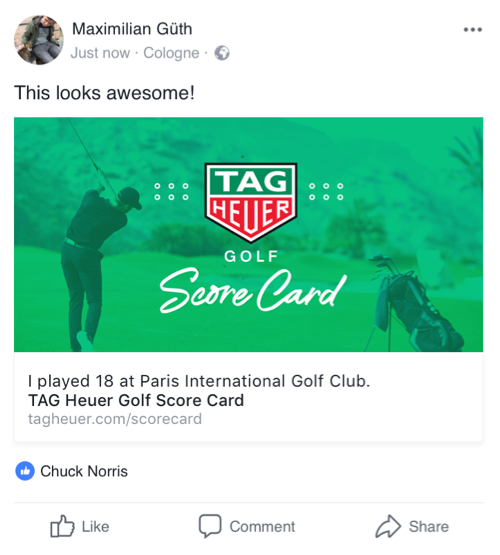Open the Score Card link preview image

248,234
